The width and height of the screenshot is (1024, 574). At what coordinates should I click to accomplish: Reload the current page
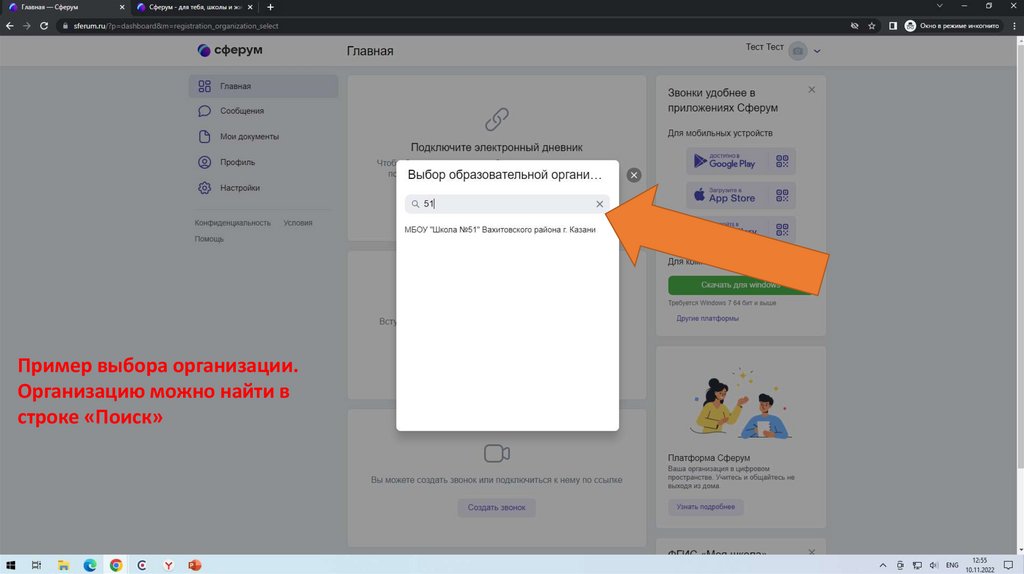point(44,26)
